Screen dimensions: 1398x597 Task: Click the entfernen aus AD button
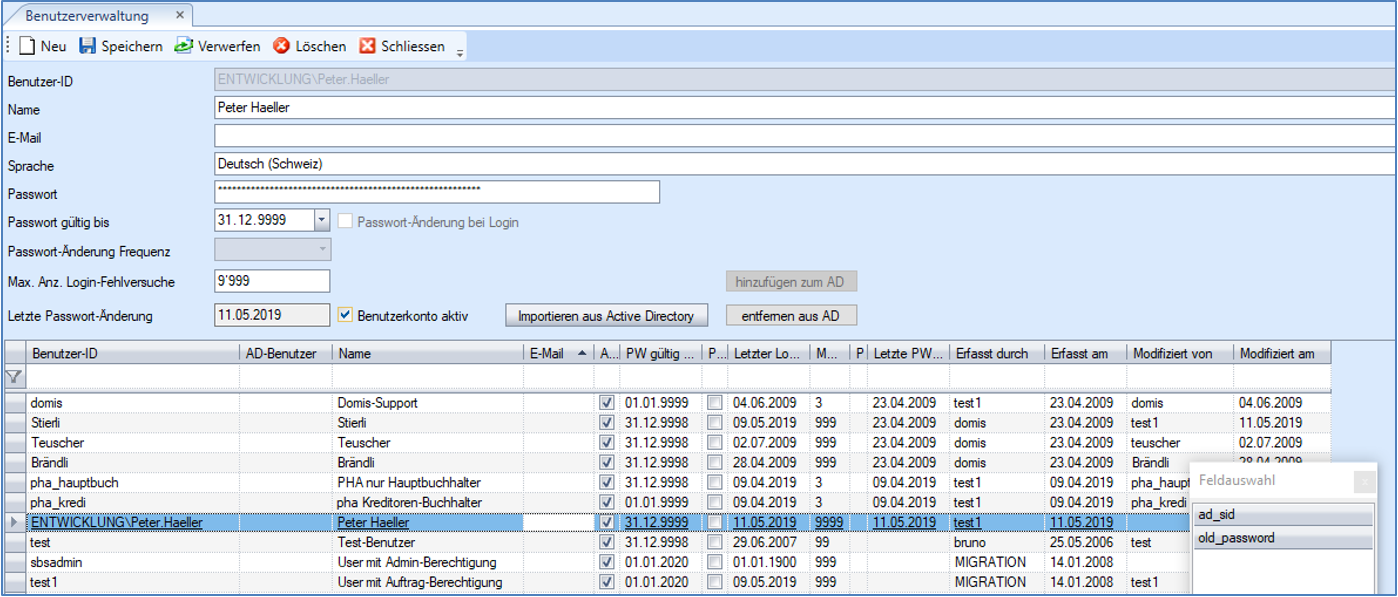click(x=790, y=316)
